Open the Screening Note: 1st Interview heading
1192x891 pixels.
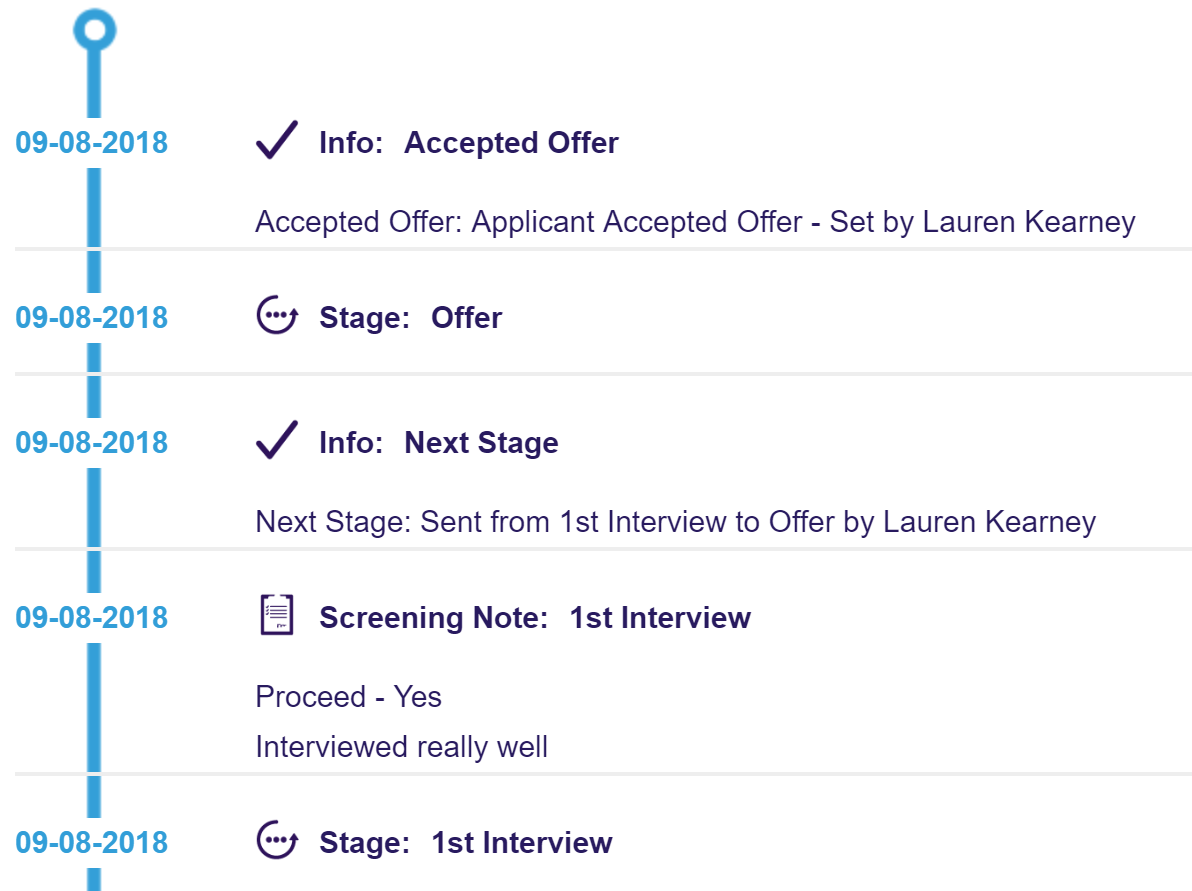[535, 617]
